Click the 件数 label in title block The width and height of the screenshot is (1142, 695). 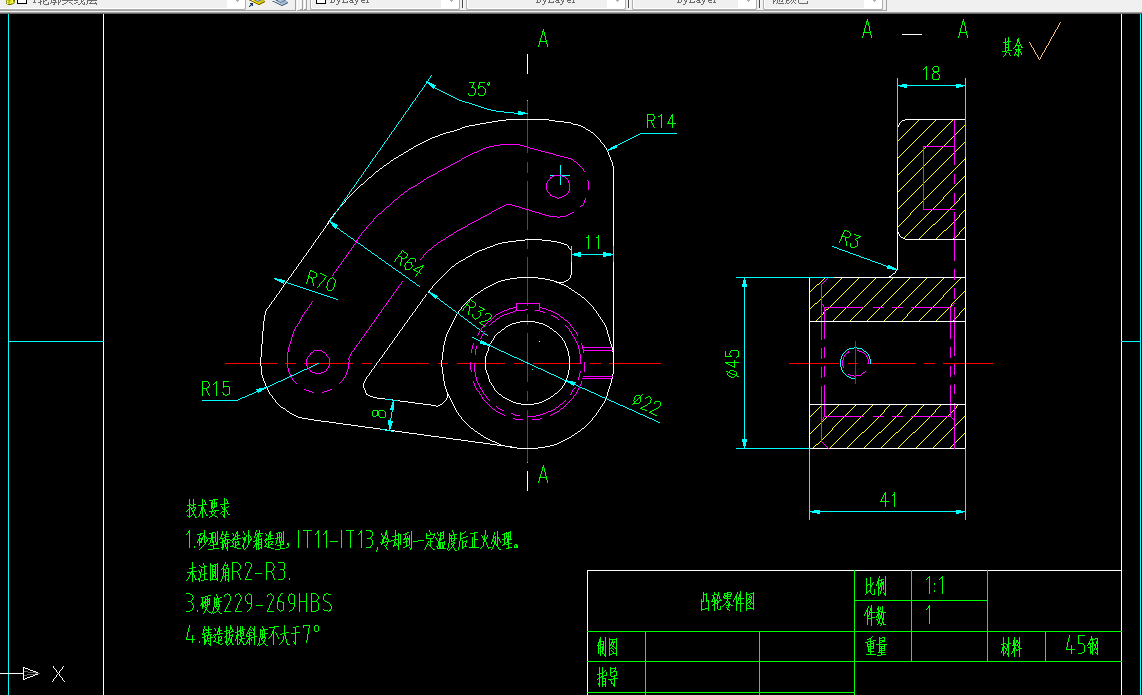[x=875, y=616]
